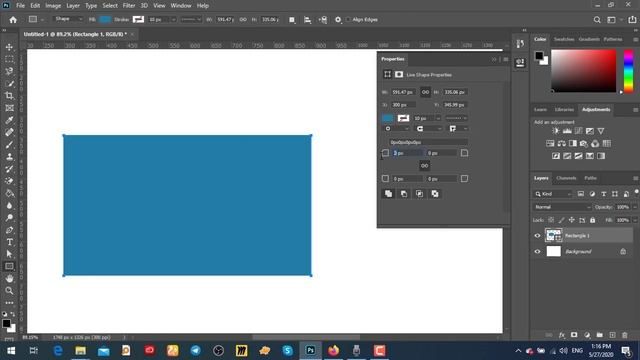Click the Rectangle 1 layer thumbnail
Viewport: 640px width, 360px height.
(x=553, y=236)
